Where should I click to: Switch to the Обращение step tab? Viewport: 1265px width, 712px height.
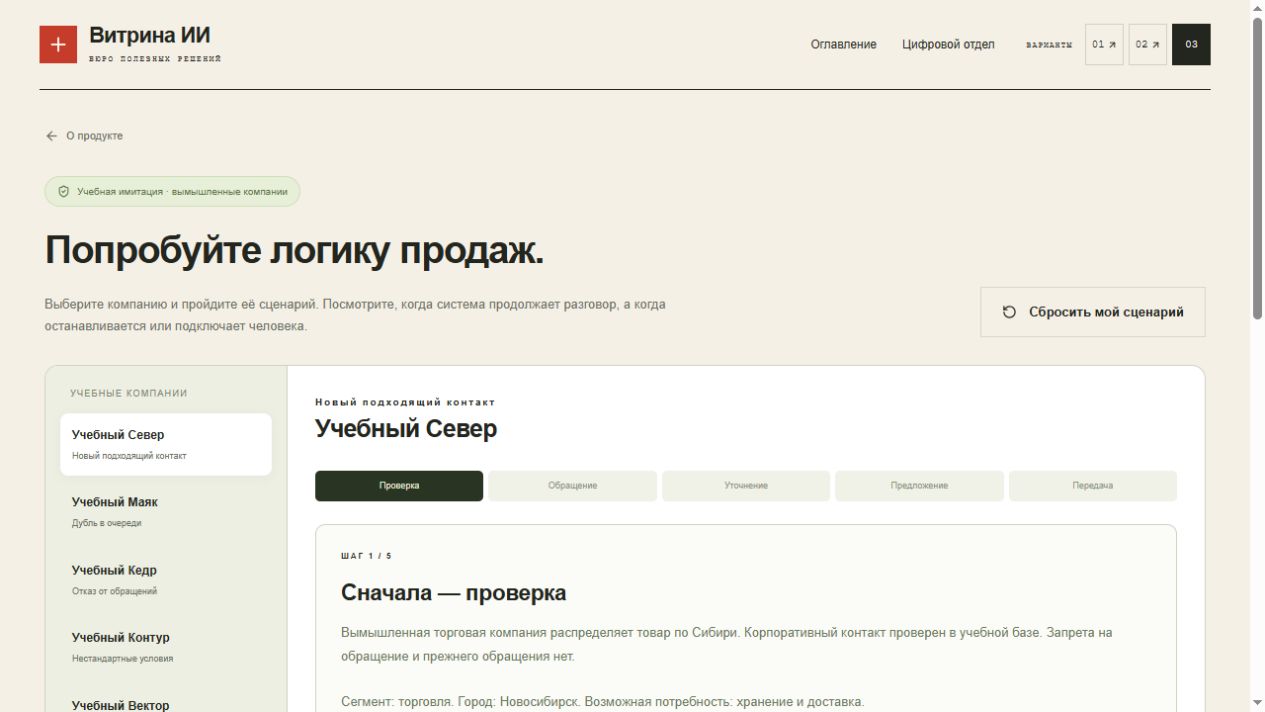click(x=573, y=486)
